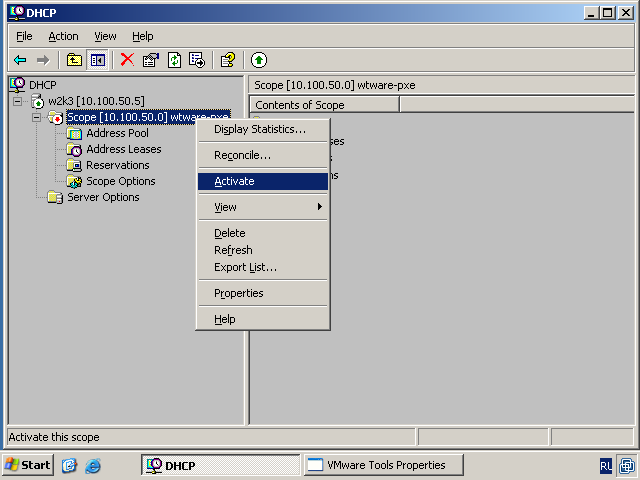This screenshot has height=480, width=640.
Task: Click the Refresh toolbar icon
Action: coord(174,60)
